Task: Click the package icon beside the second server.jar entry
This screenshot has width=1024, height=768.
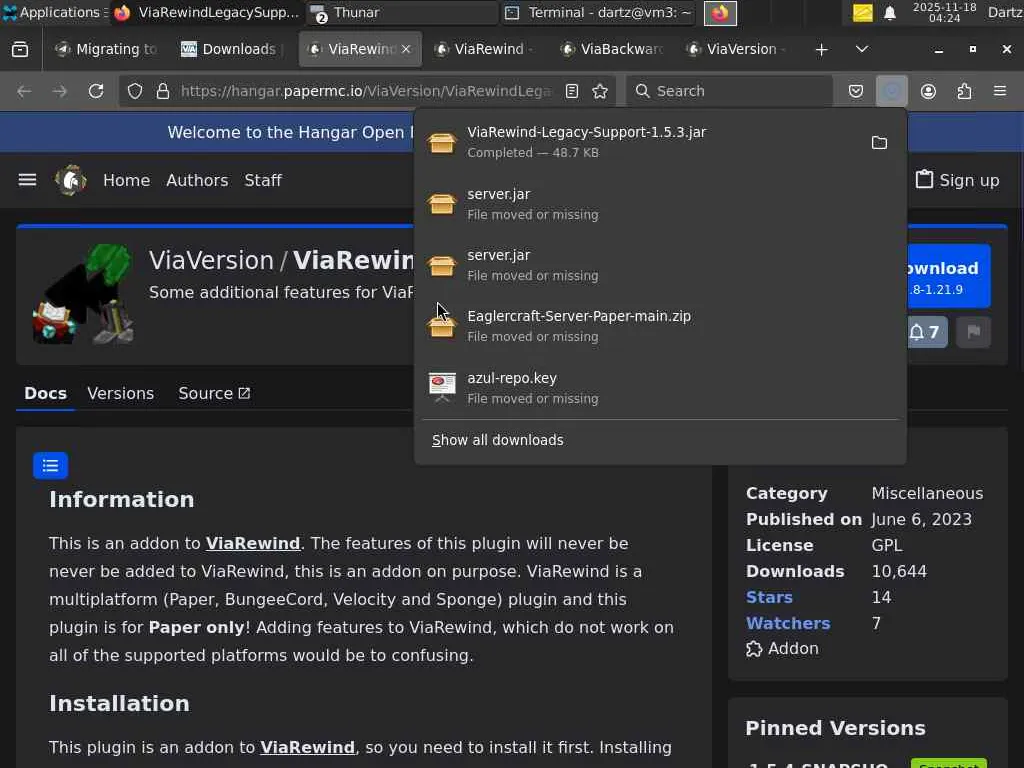Action: 441,265
